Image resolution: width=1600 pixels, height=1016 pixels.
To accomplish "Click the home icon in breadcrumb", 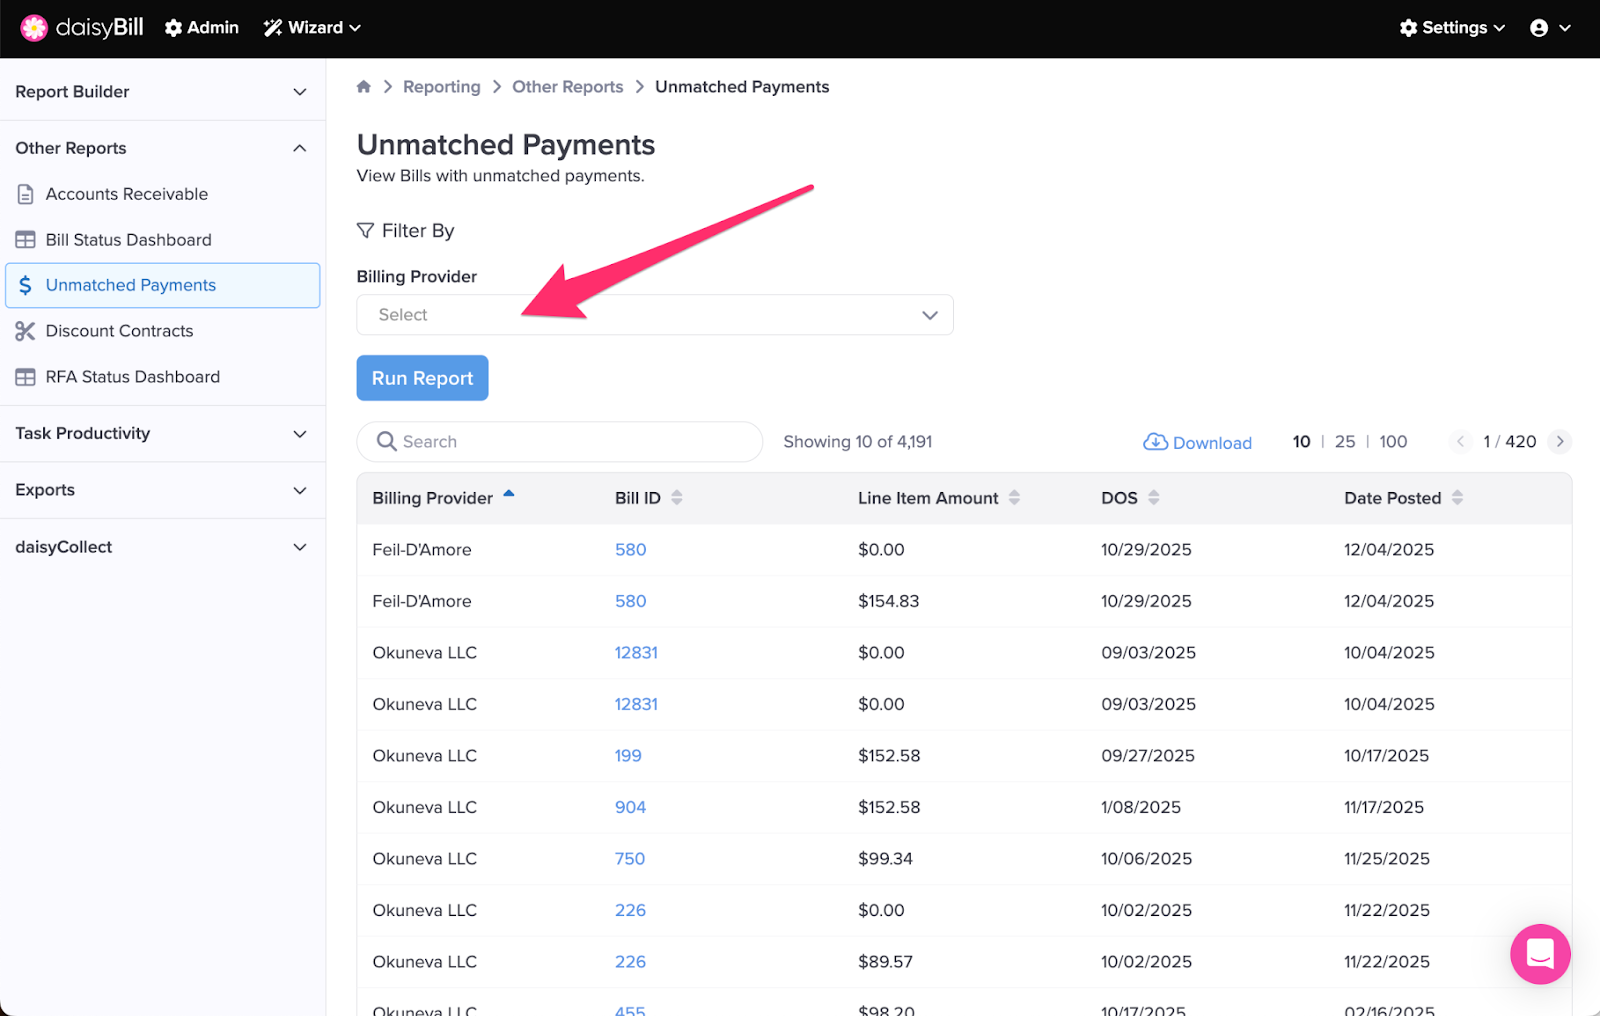I will click(x=364, y=87).
